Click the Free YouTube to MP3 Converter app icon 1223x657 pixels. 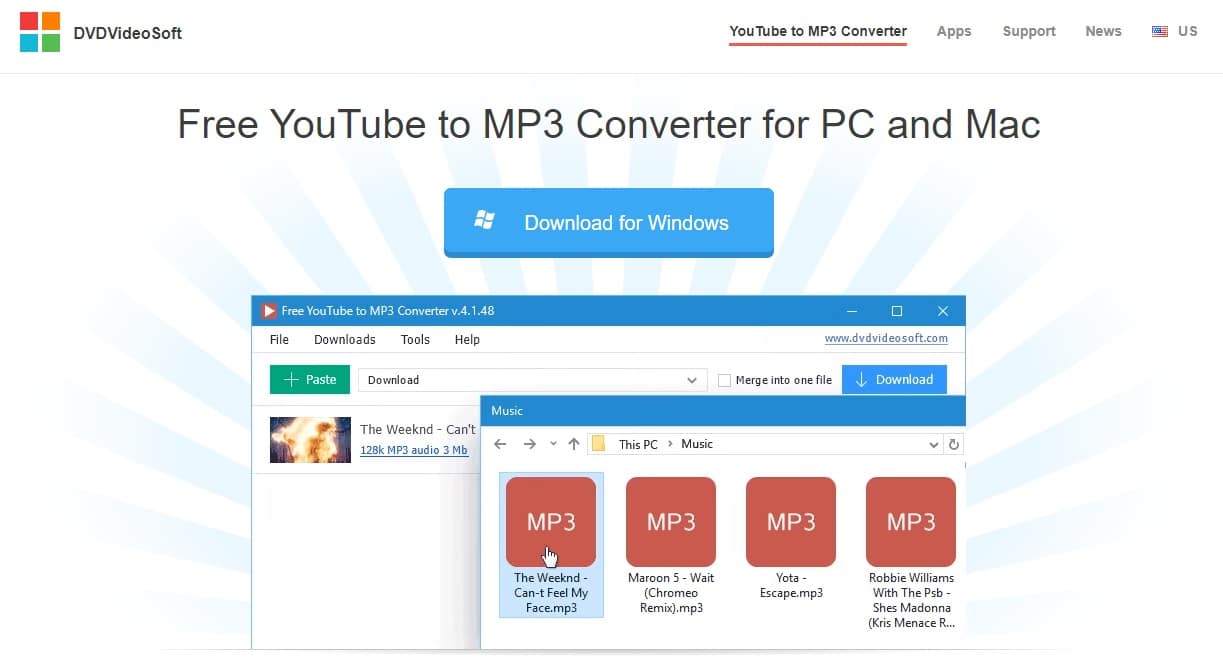269,311
